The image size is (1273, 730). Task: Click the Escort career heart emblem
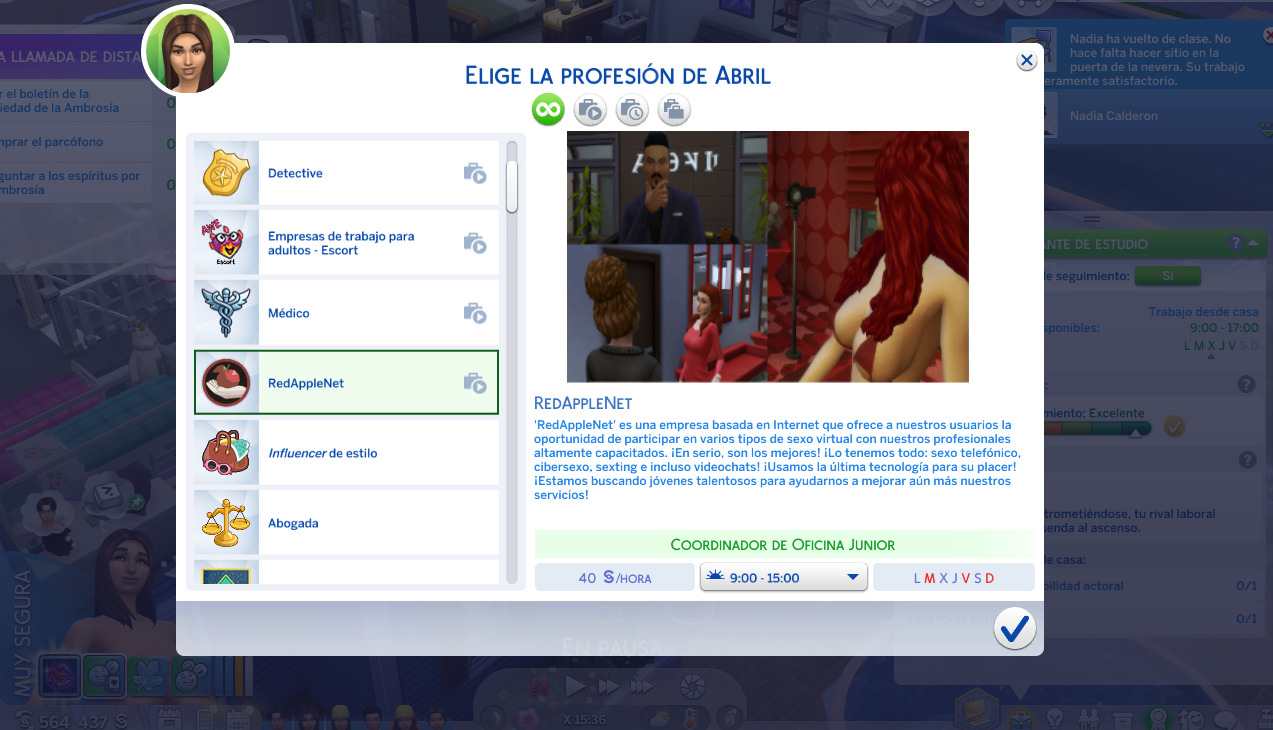pos(226,243)
